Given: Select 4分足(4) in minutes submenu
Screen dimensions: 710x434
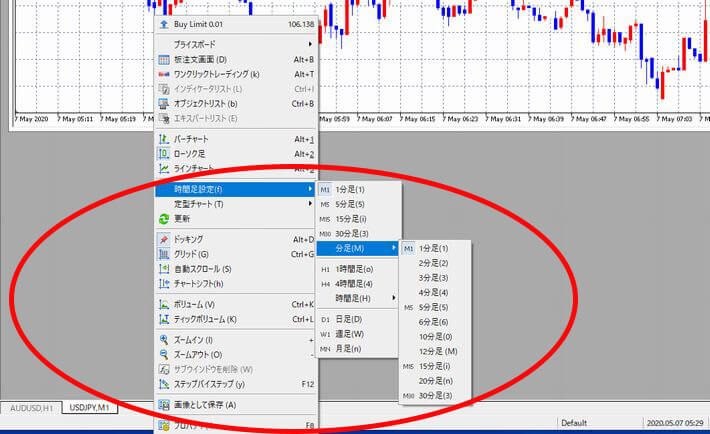Looking at the screenshot, I should coord(433,293).
